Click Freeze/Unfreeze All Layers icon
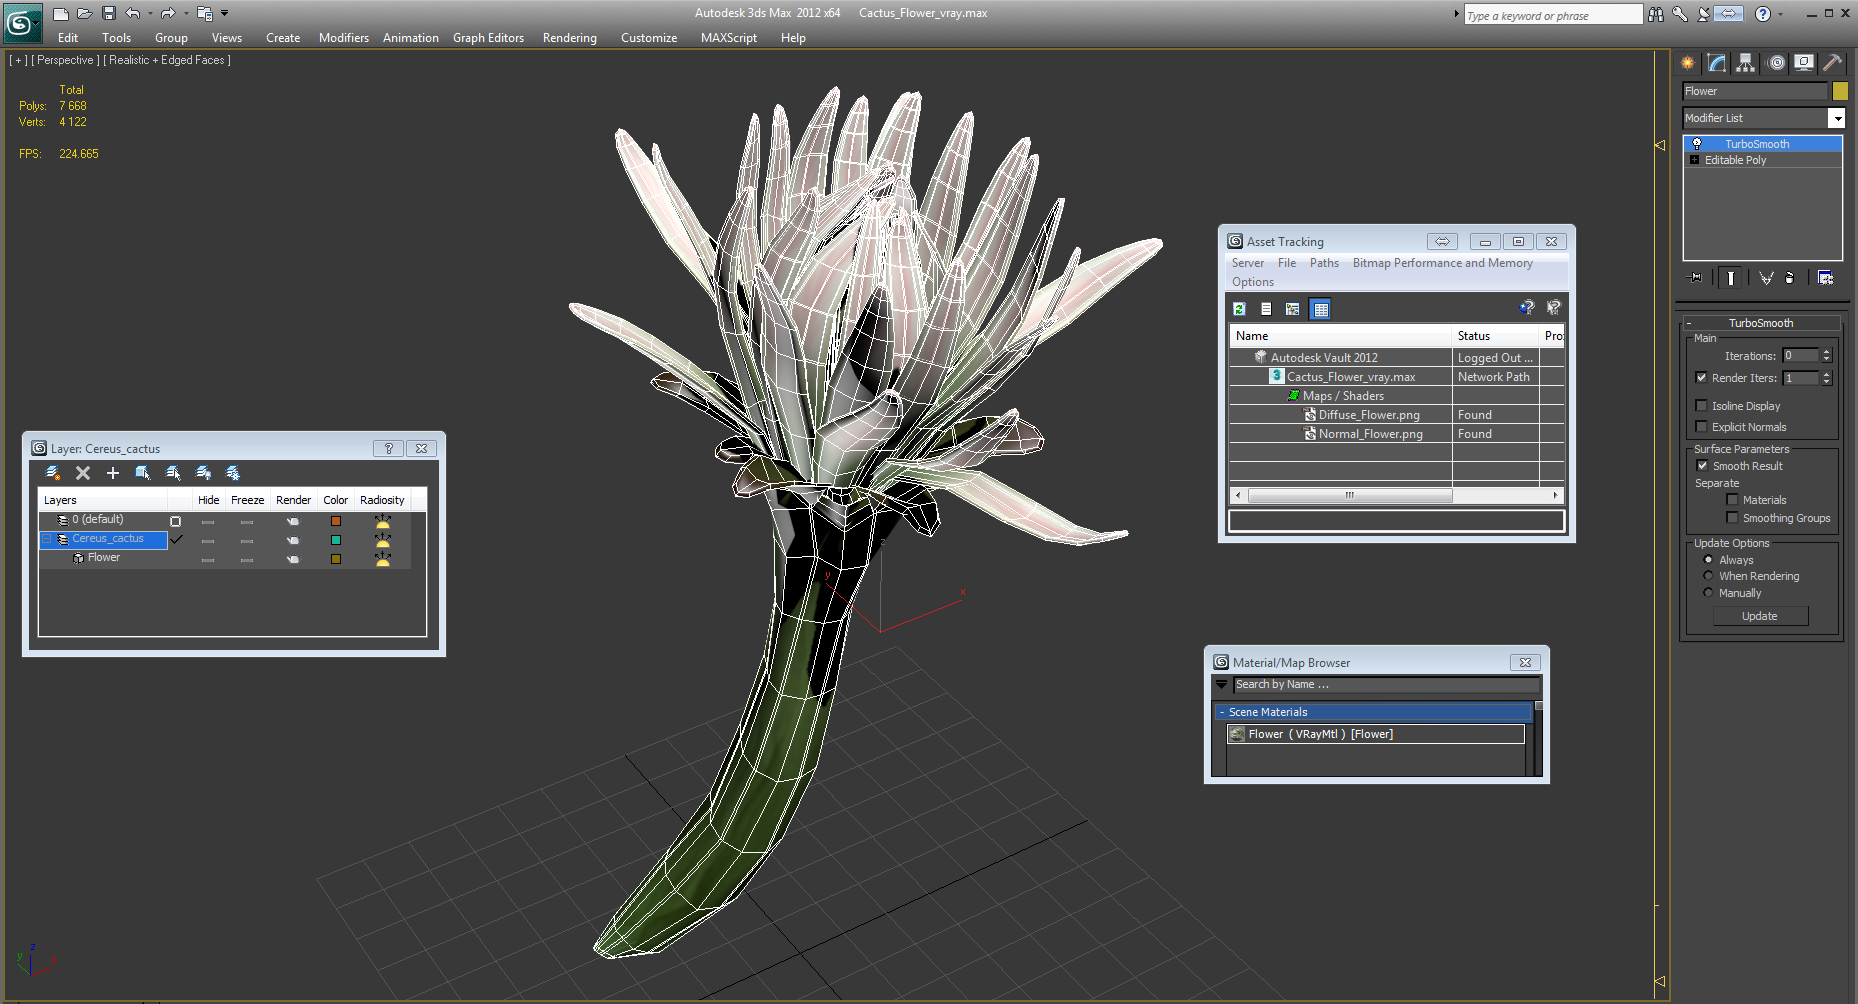This screenshot has width=1858, height=1004. 233,473
